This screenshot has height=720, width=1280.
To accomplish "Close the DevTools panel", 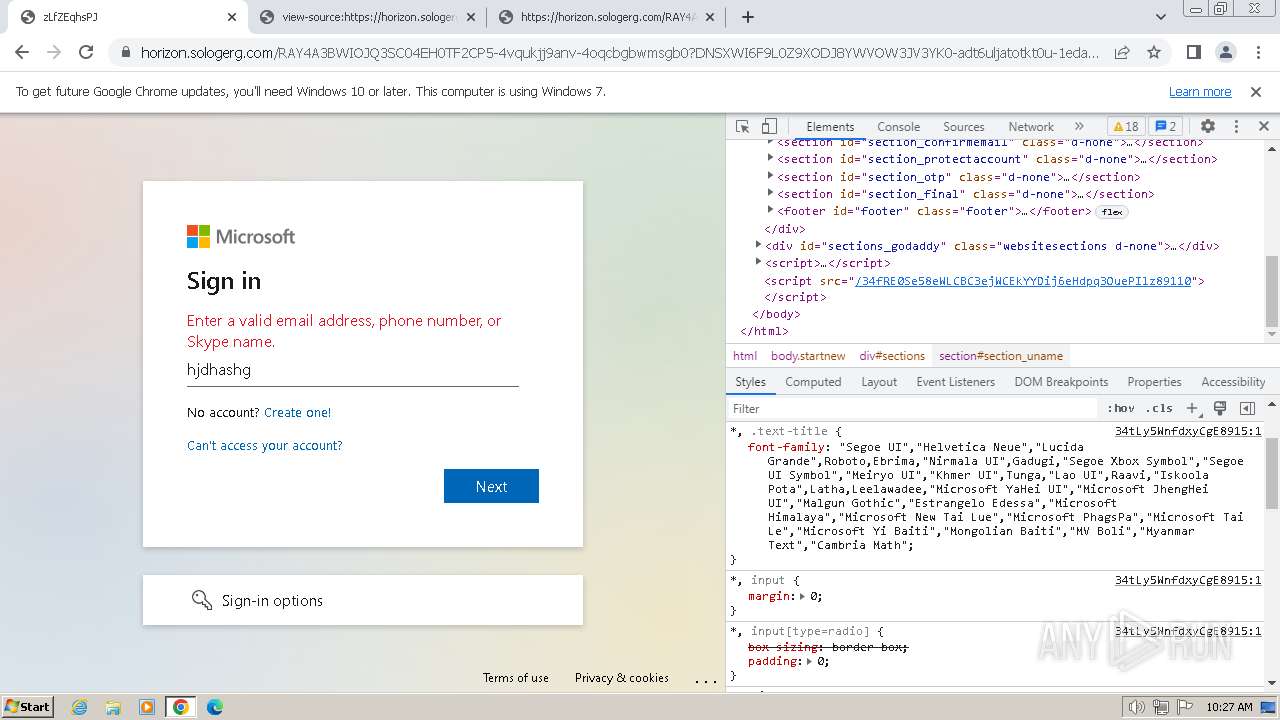I will coord(1264,127).
